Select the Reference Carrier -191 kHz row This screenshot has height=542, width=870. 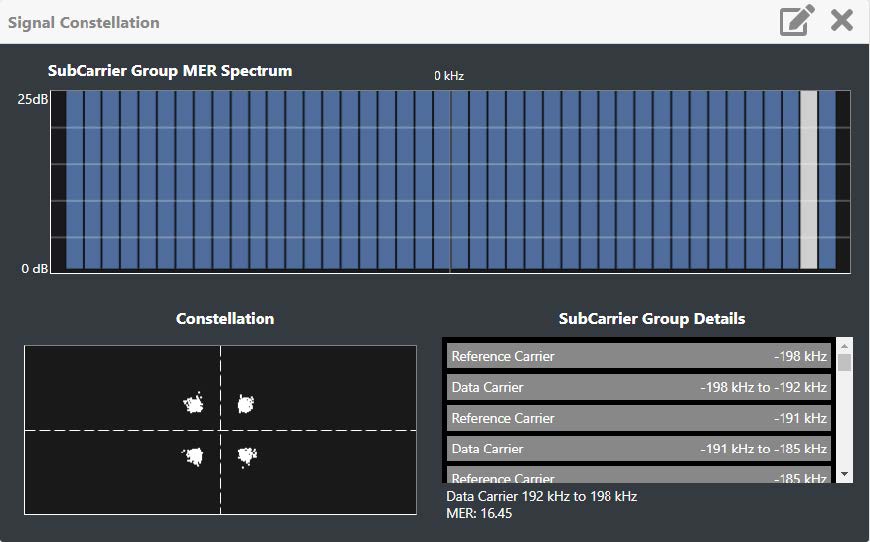point(638,418)
